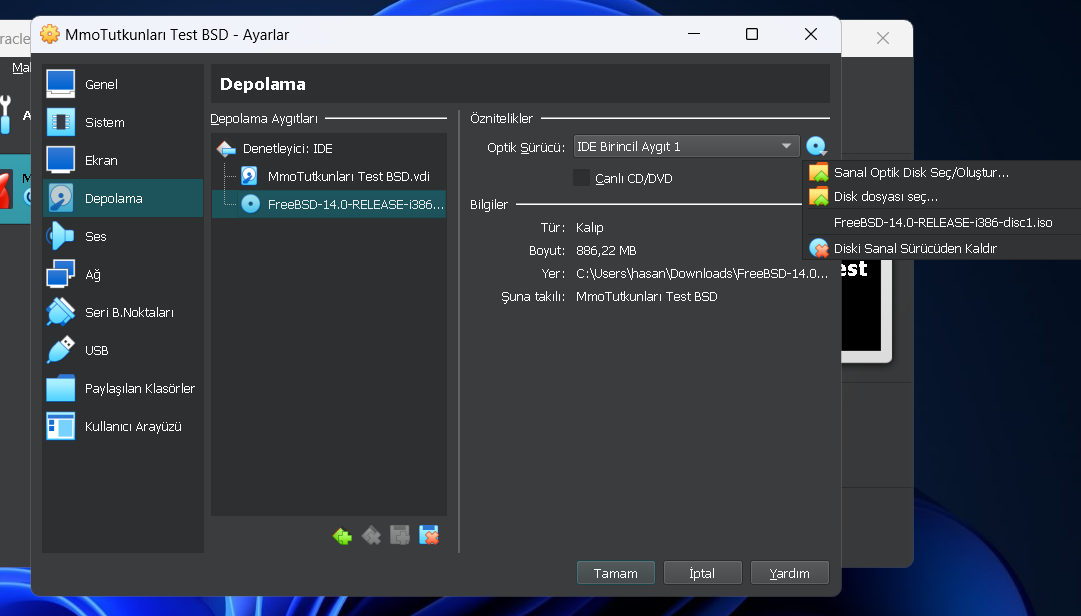Click the Şuna takılı value MmoTutkunları Test BSD
Image resolution: width=1081 pixels, height=616 pixels.
pyautogui.click(x=647, y=296)
